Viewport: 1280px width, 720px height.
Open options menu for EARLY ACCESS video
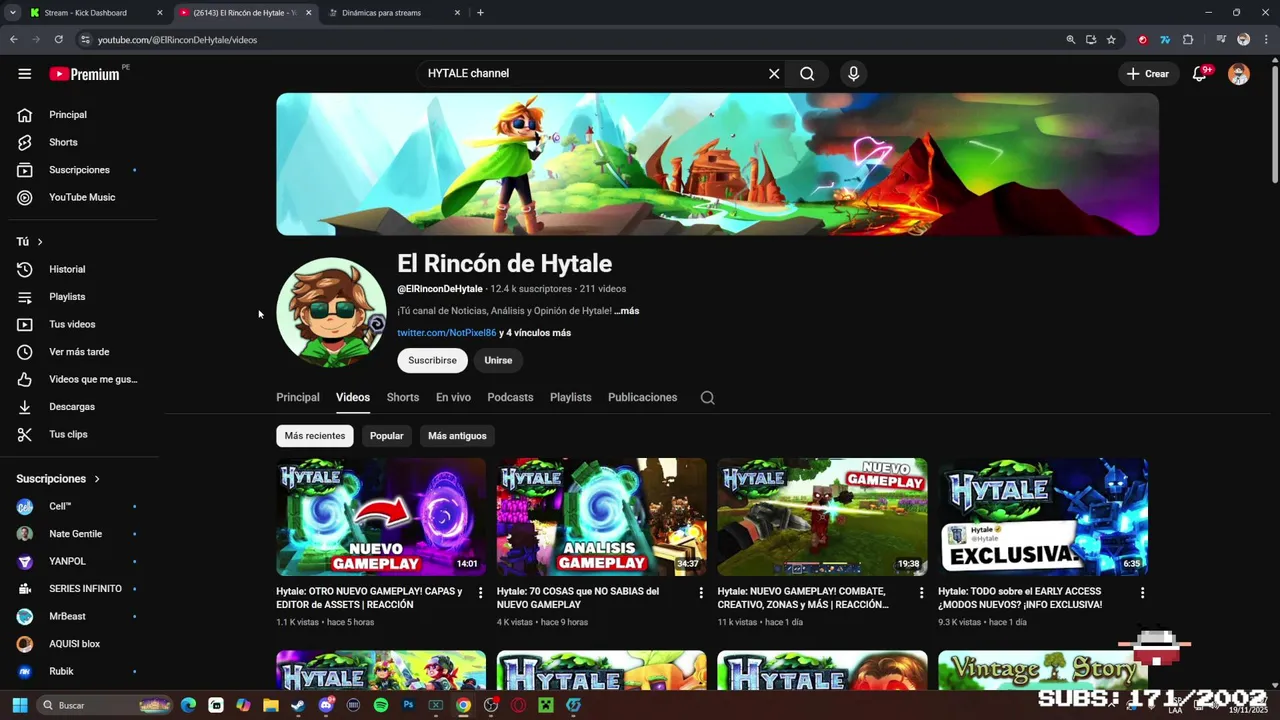tap(1142, 593)
